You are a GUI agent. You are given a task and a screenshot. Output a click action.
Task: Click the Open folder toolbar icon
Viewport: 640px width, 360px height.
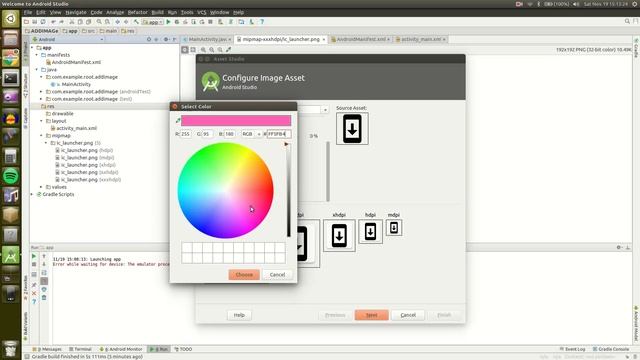coord(27,22)
